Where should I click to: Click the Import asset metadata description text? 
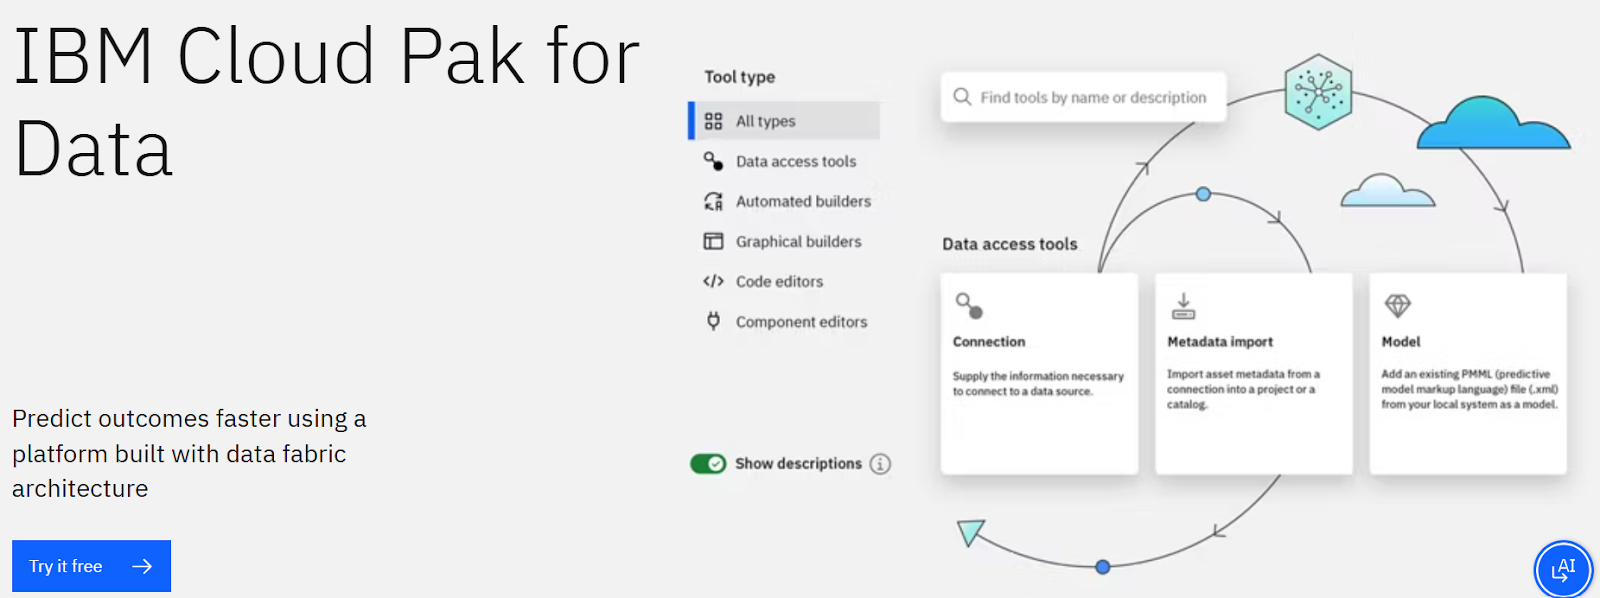coord(1243,389)
